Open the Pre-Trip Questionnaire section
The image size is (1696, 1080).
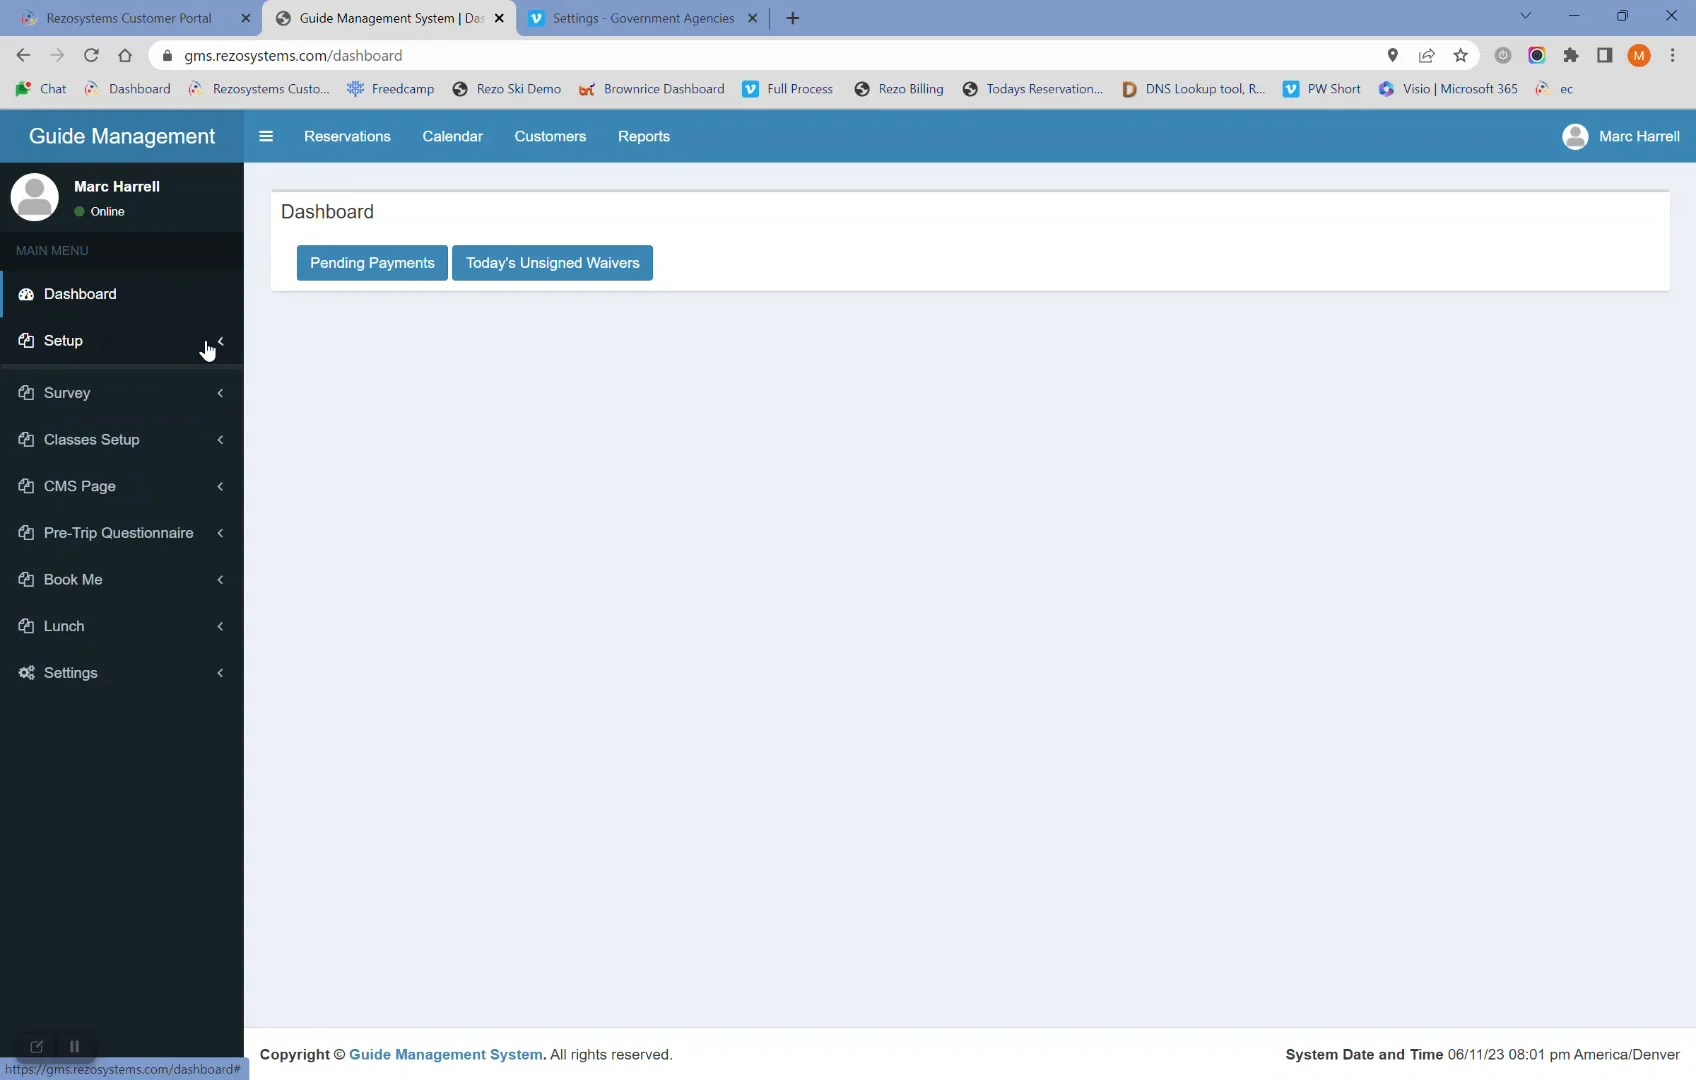tap(118, 533)
